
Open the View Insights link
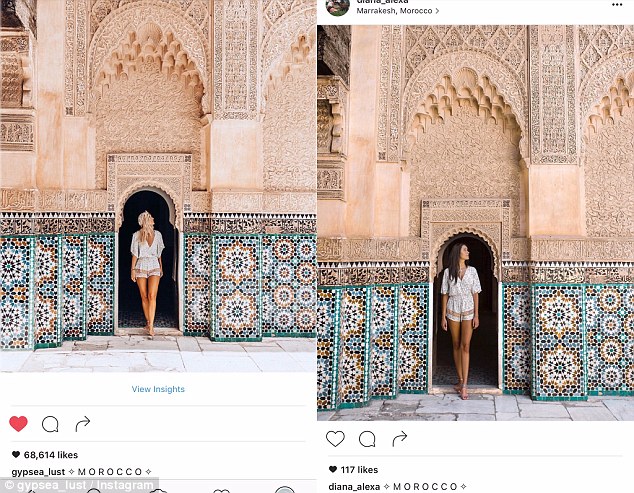[158, 389]
